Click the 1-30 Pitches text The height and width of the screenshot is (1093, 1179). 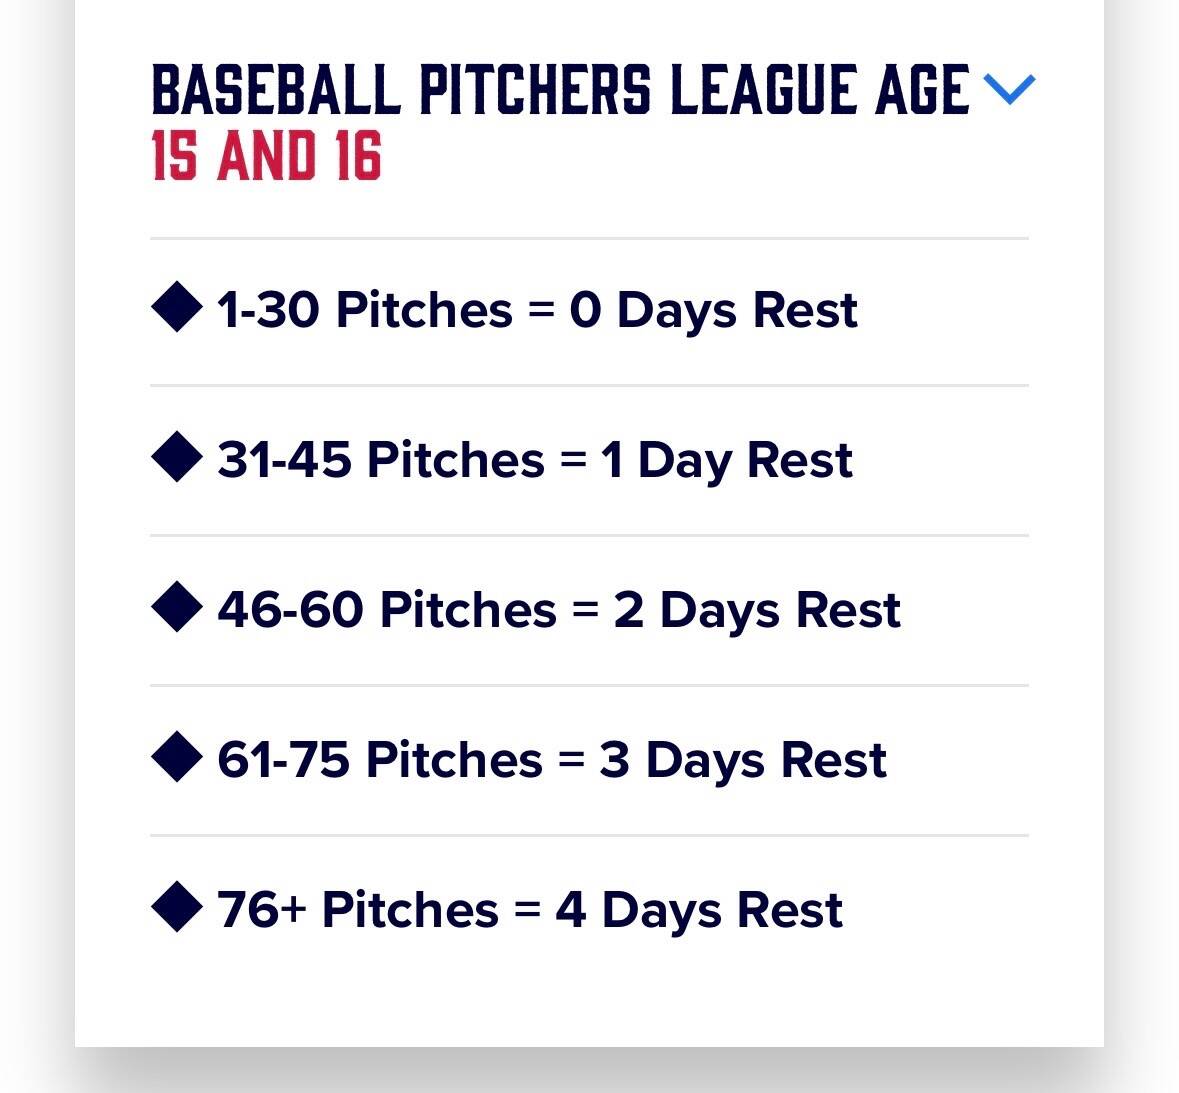[365, 310]
